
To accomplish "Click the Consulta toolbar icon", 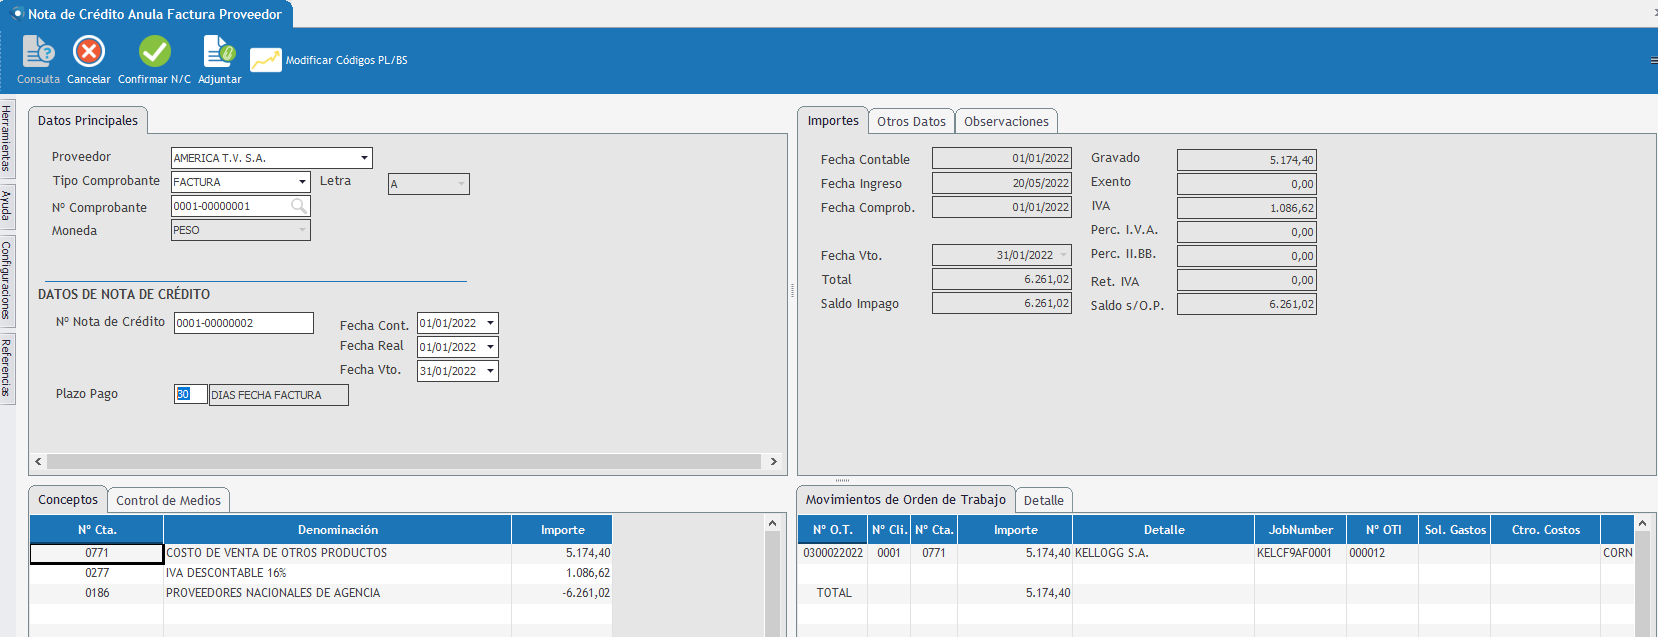I will [x=38, y=52].
